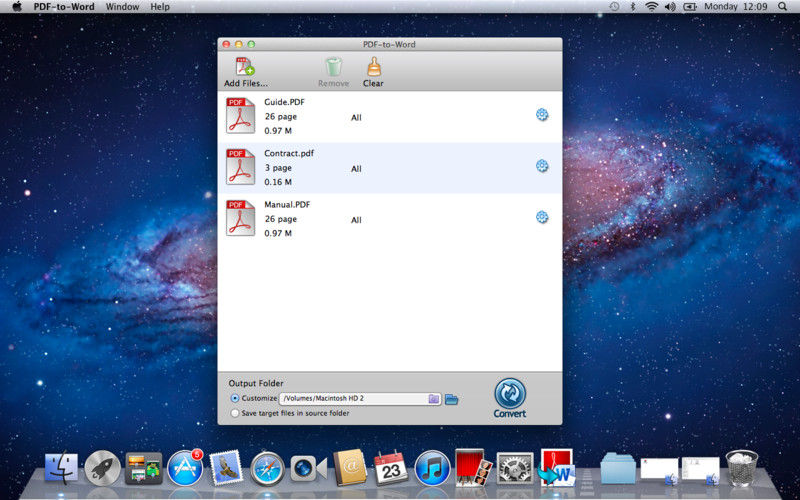Open settings gear for Guide.PDF
Viewport: 800px width, 500px height.
pyautogui.click(x=542, y=114)
